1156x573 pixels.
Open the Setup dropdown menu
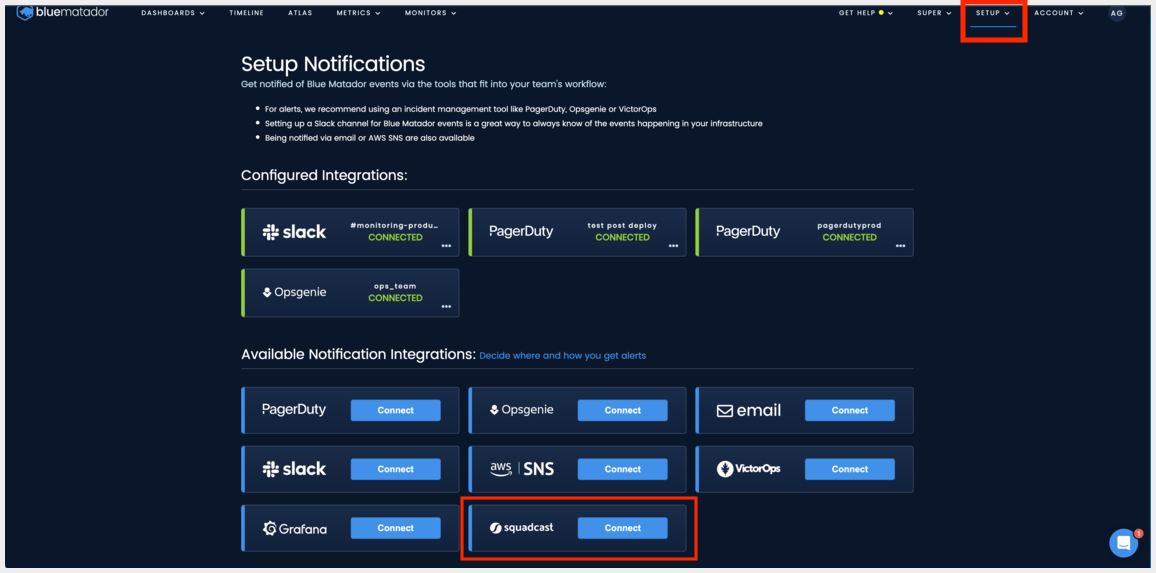tap(992, 13)
